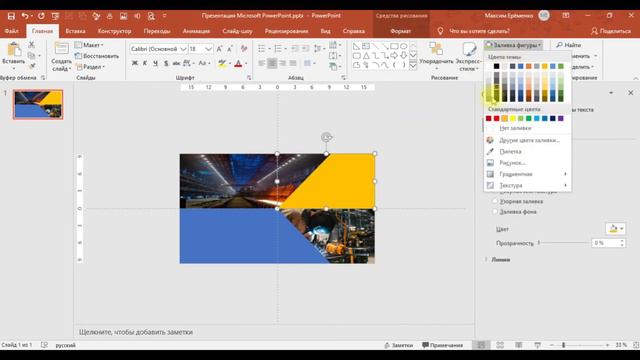This screenshot has width=640, height=360.
Task: Open the fill Цвет dropdown in pane
Action: 616,229
